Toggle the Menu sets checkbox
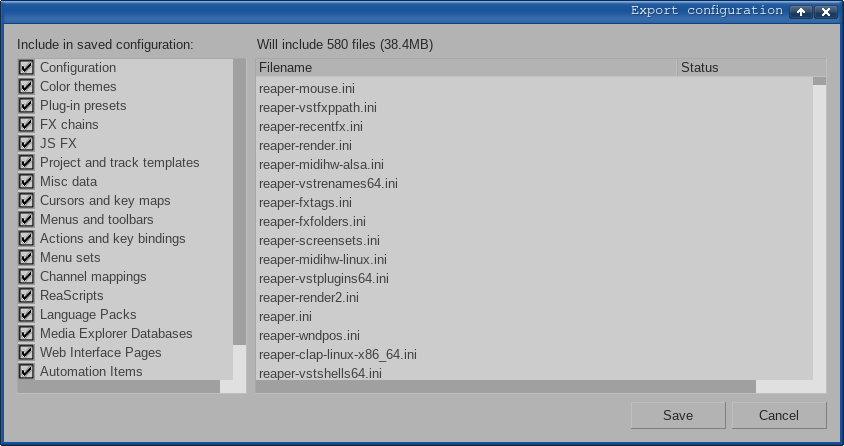 coord(26,257)
